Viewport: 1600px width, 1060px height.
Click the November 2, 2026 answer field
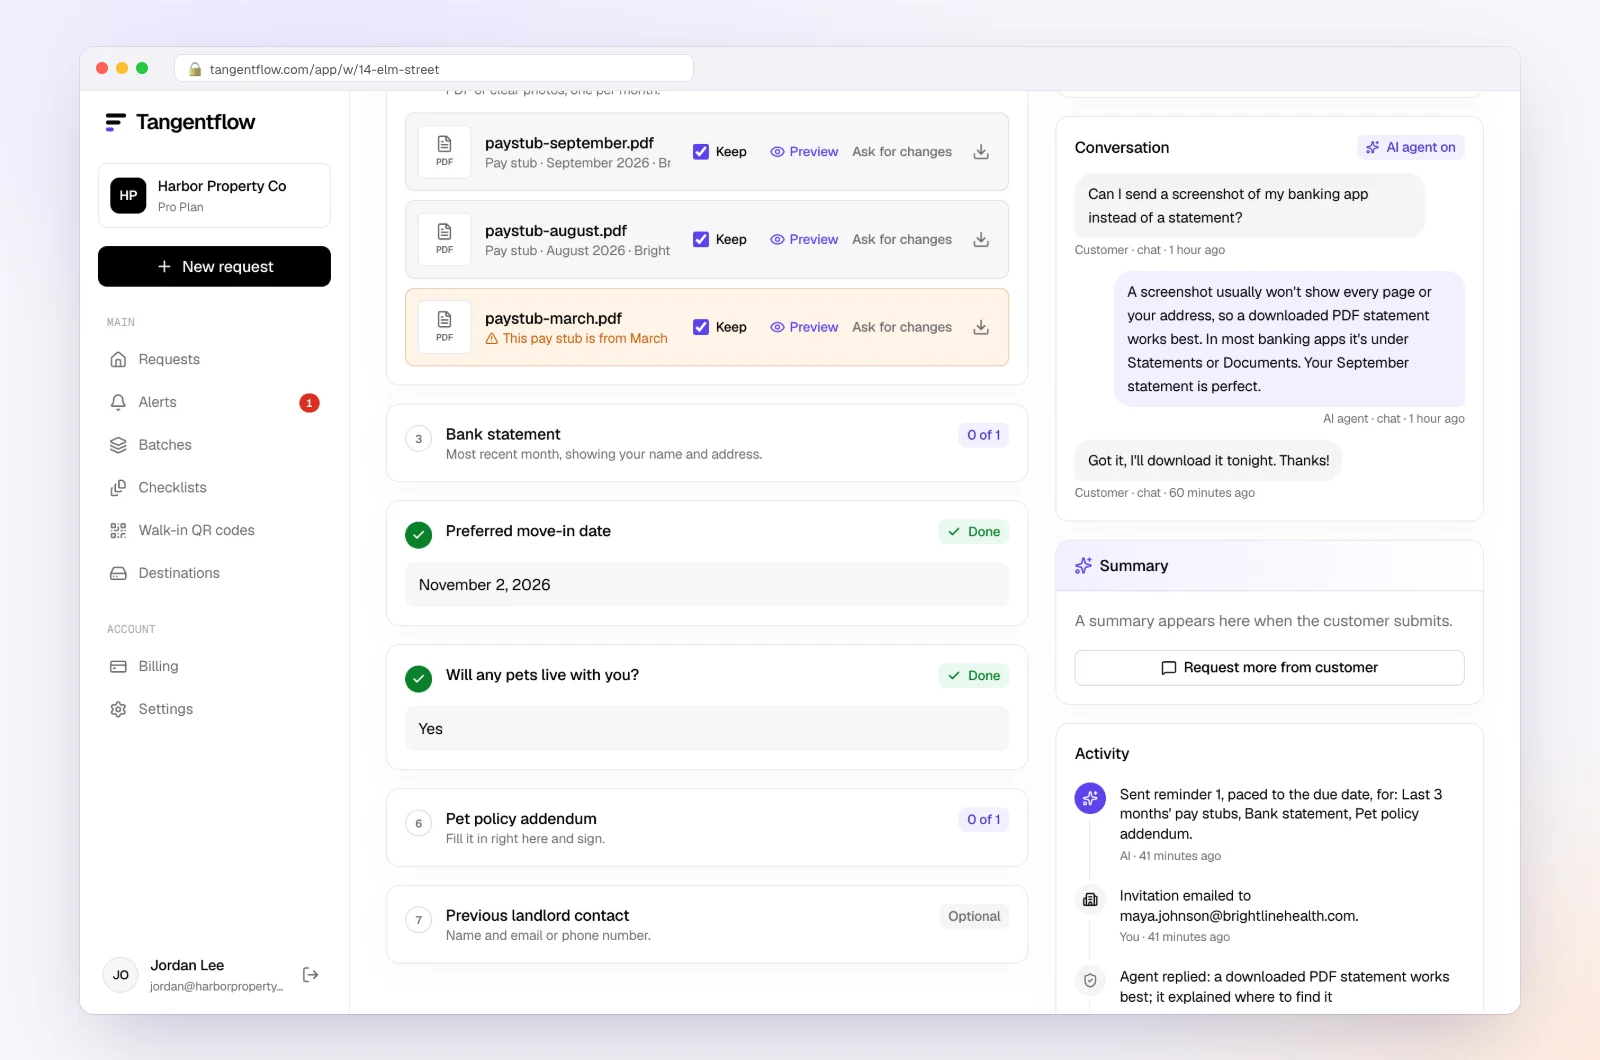pyautogui.click(x=707, y=585)
